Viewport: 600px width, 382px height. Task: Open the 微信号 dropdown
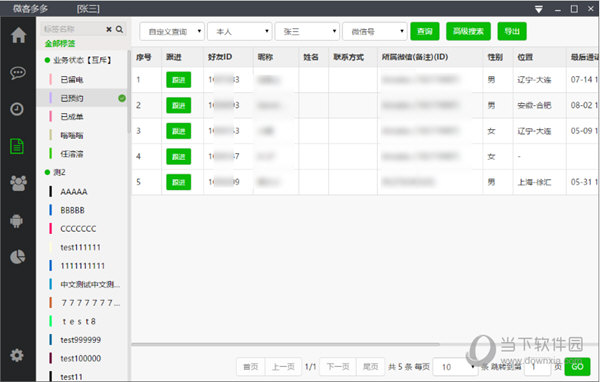tap(374, 31)
